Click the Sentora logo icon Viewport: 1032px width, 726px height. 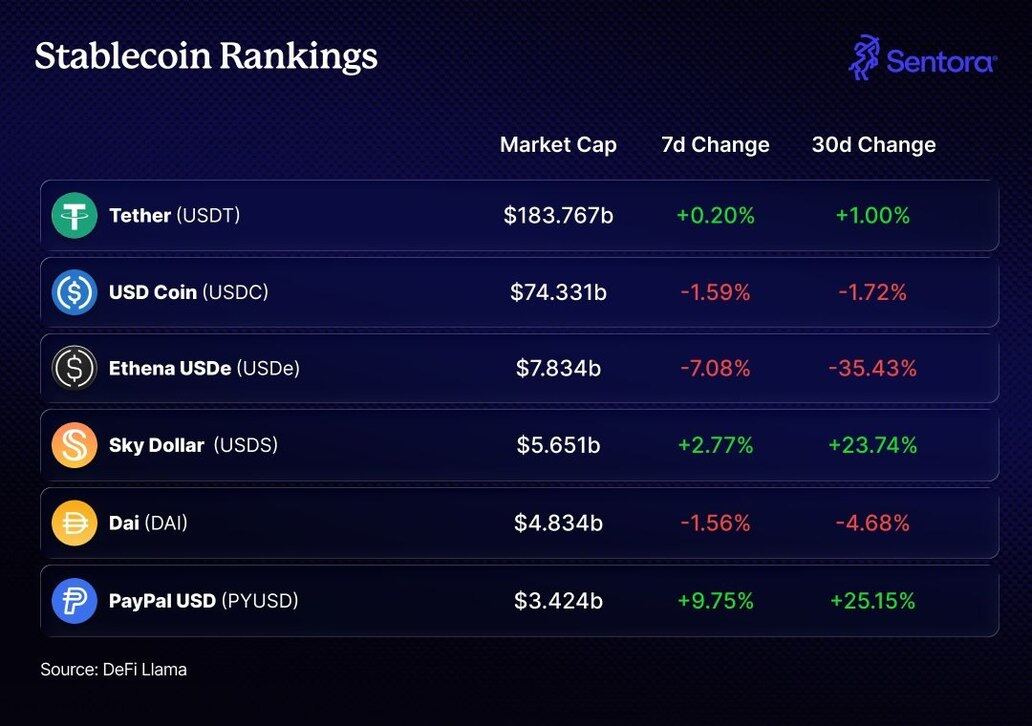pos(864,58)
